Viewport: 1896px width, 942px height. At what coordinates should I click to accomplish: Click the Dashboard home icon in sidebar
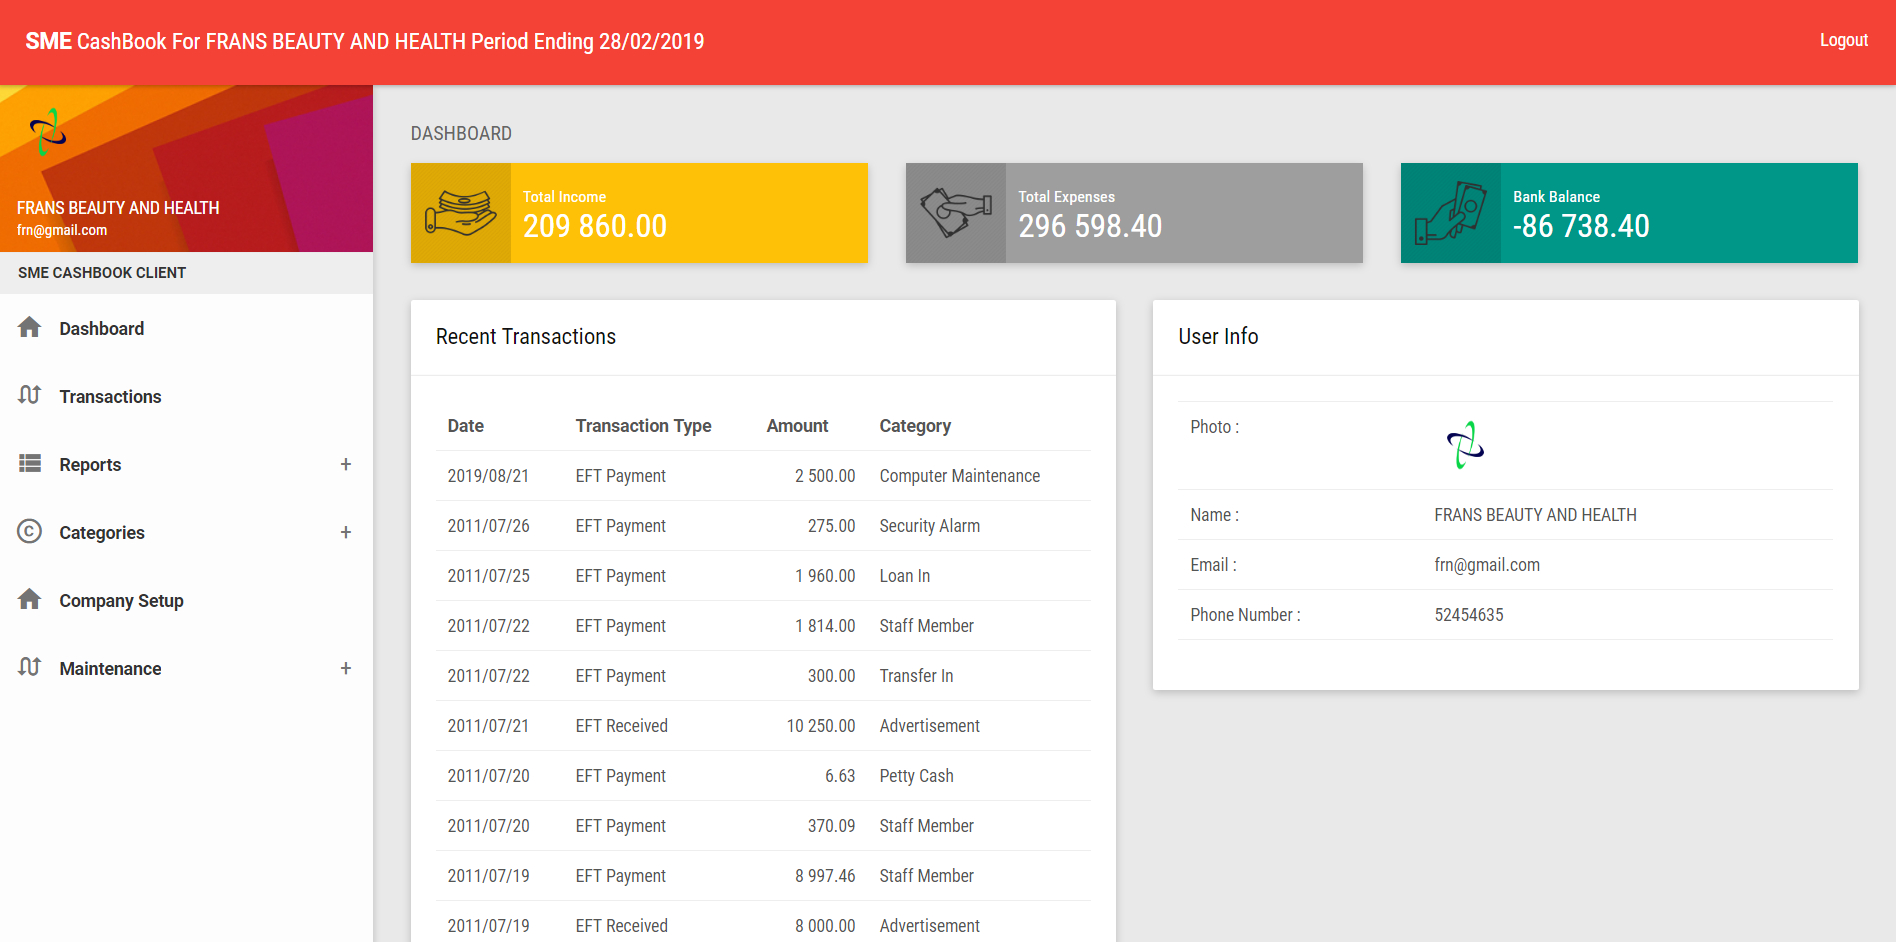[30, 327]
